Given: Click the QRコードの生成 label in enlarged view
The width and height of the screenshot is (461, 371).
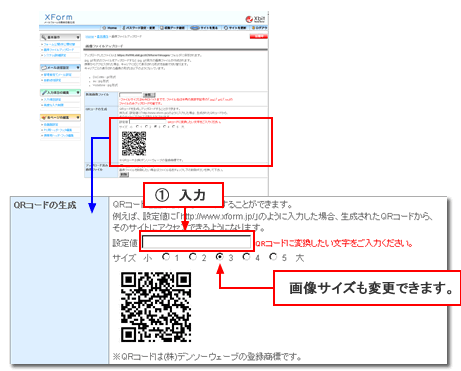Looking at the screenshot, I should pyautogui.click(x=45, y=205).
